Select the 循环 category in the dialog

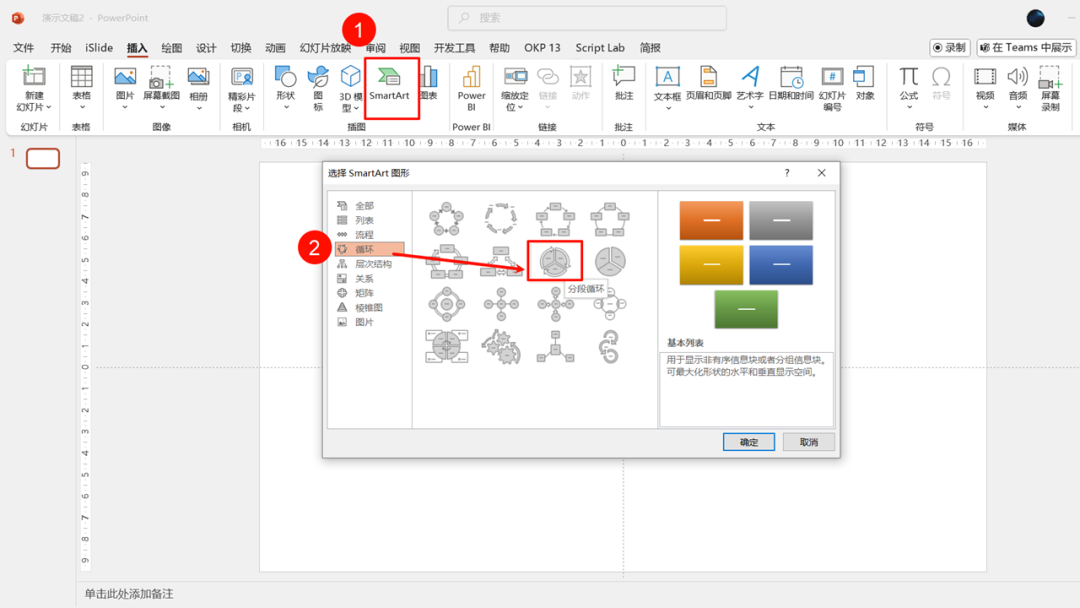point(369,249)
